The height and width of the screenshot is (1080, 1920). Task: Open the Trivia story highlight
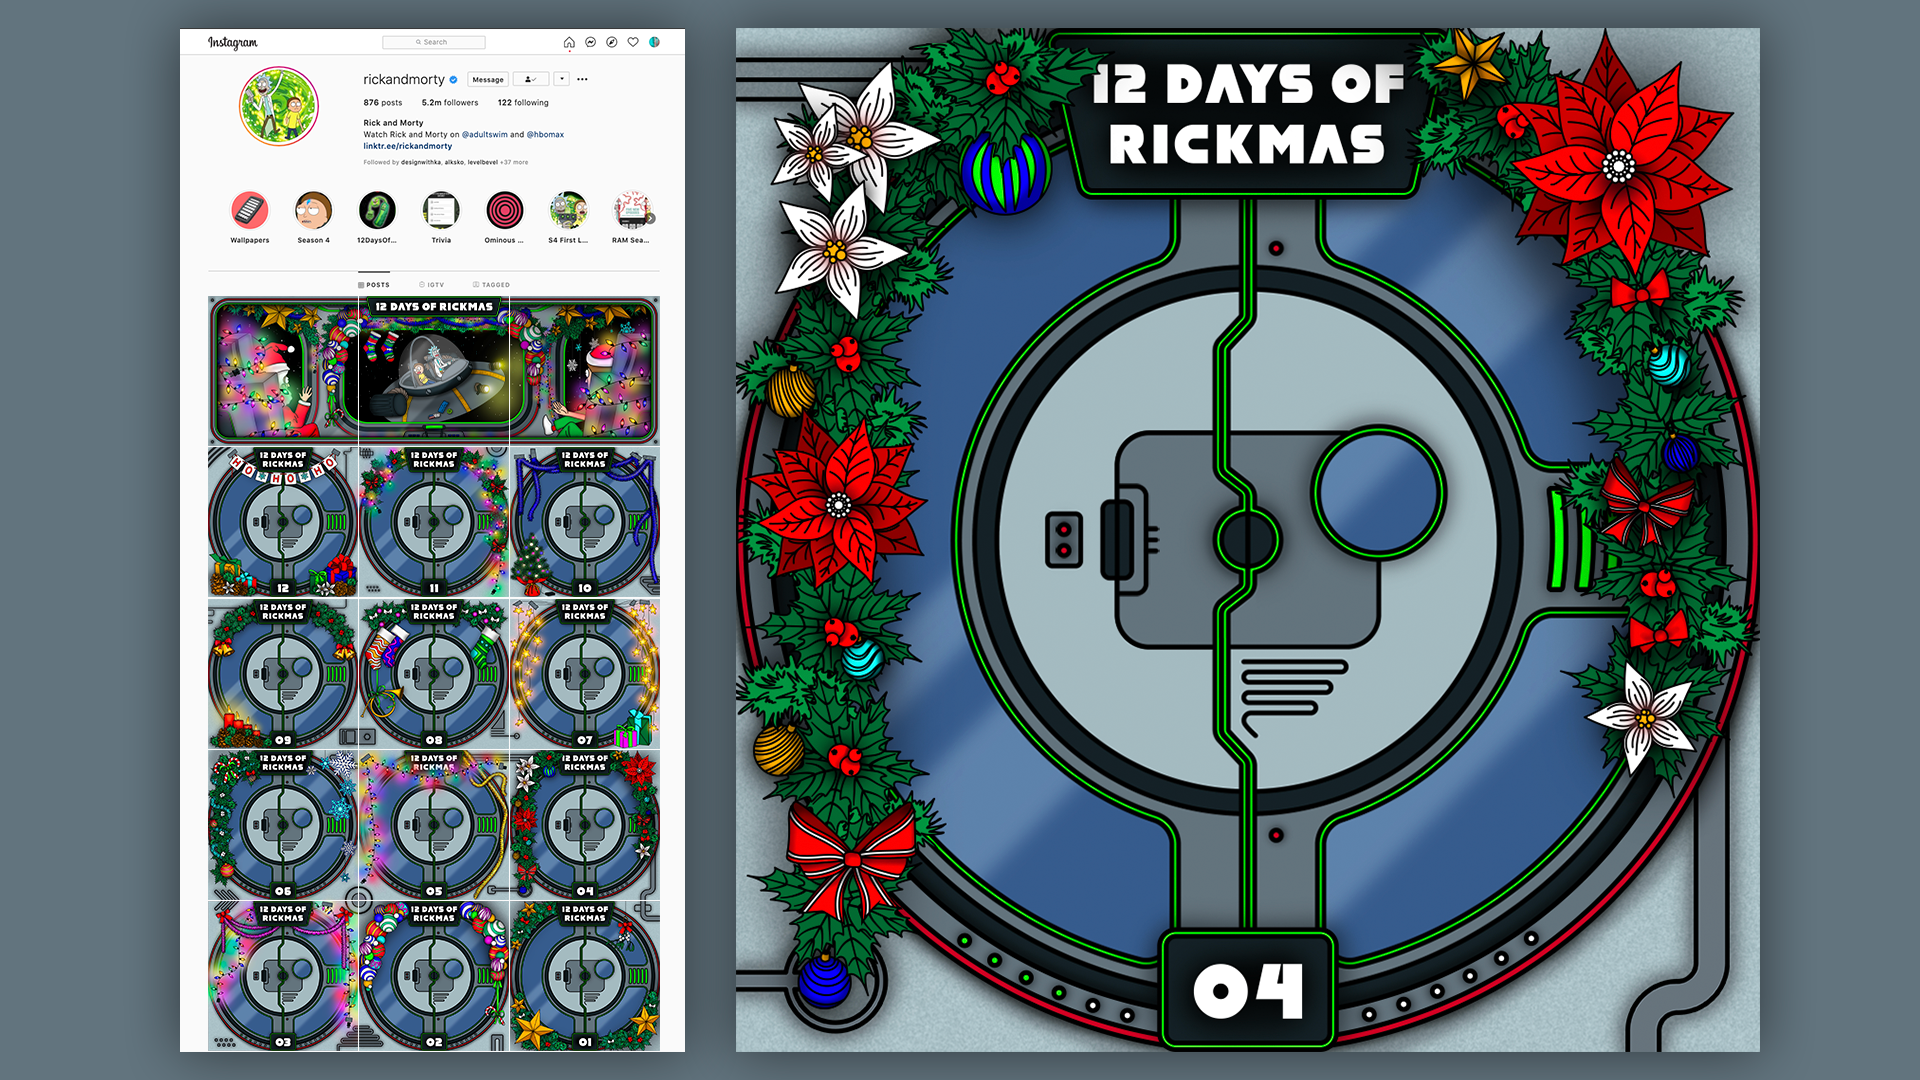[x=441, y=217]
